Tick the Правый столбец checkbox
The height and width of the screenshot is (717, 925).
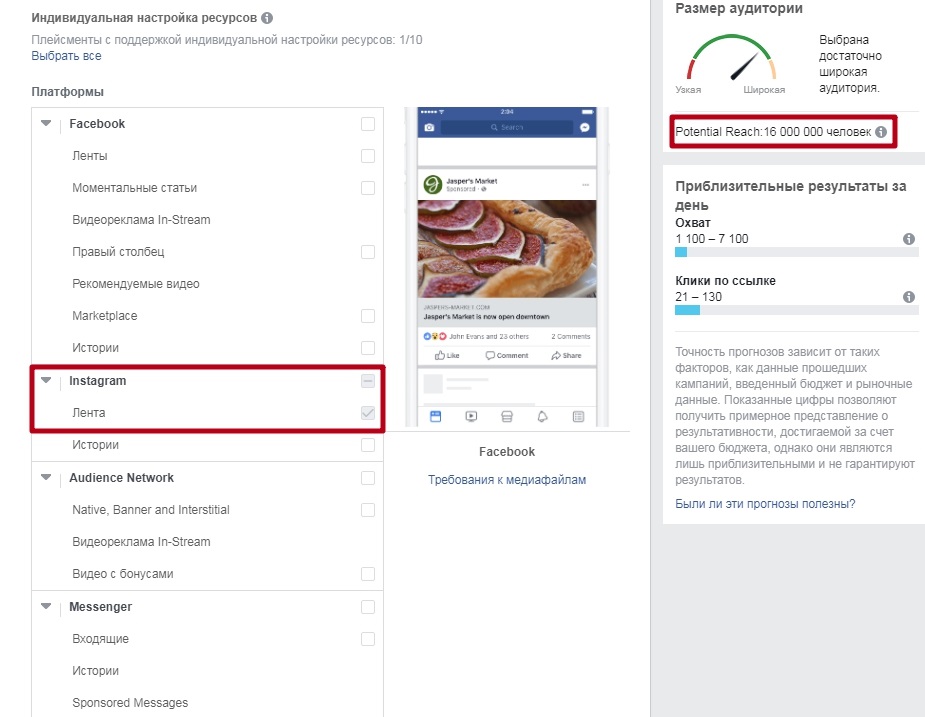(x=368, y=252)
